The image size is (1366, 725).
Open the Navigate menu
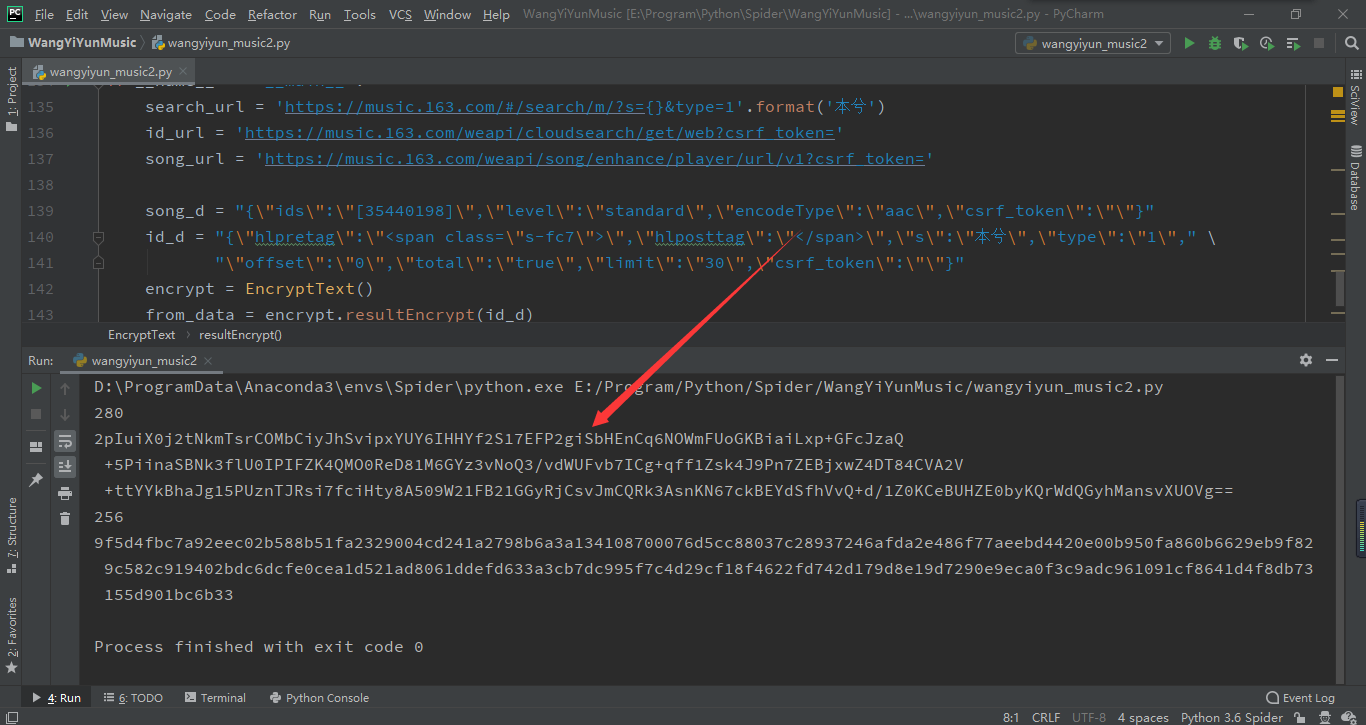pyautogui.click(x=166, y=14)
